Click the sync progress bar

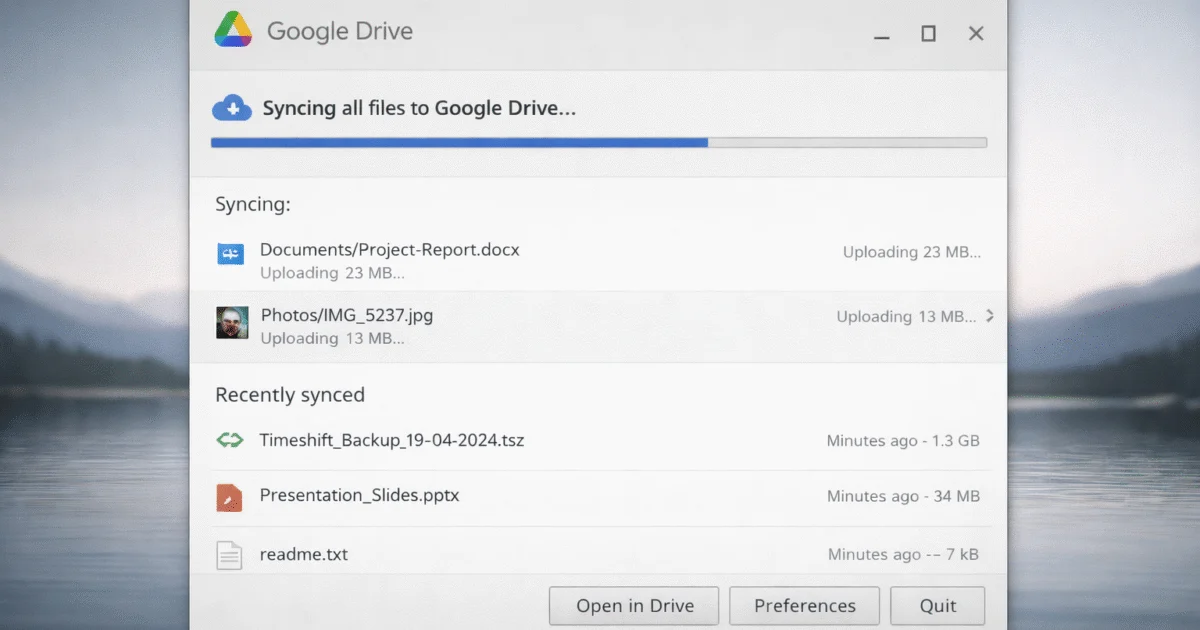pos(599,143)
